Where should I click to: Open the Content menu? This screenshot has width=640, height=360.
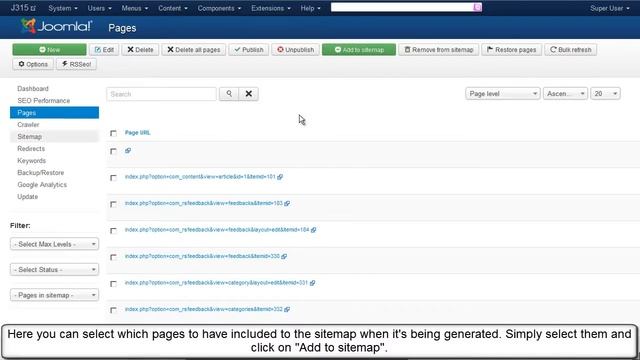coord(173,8)
